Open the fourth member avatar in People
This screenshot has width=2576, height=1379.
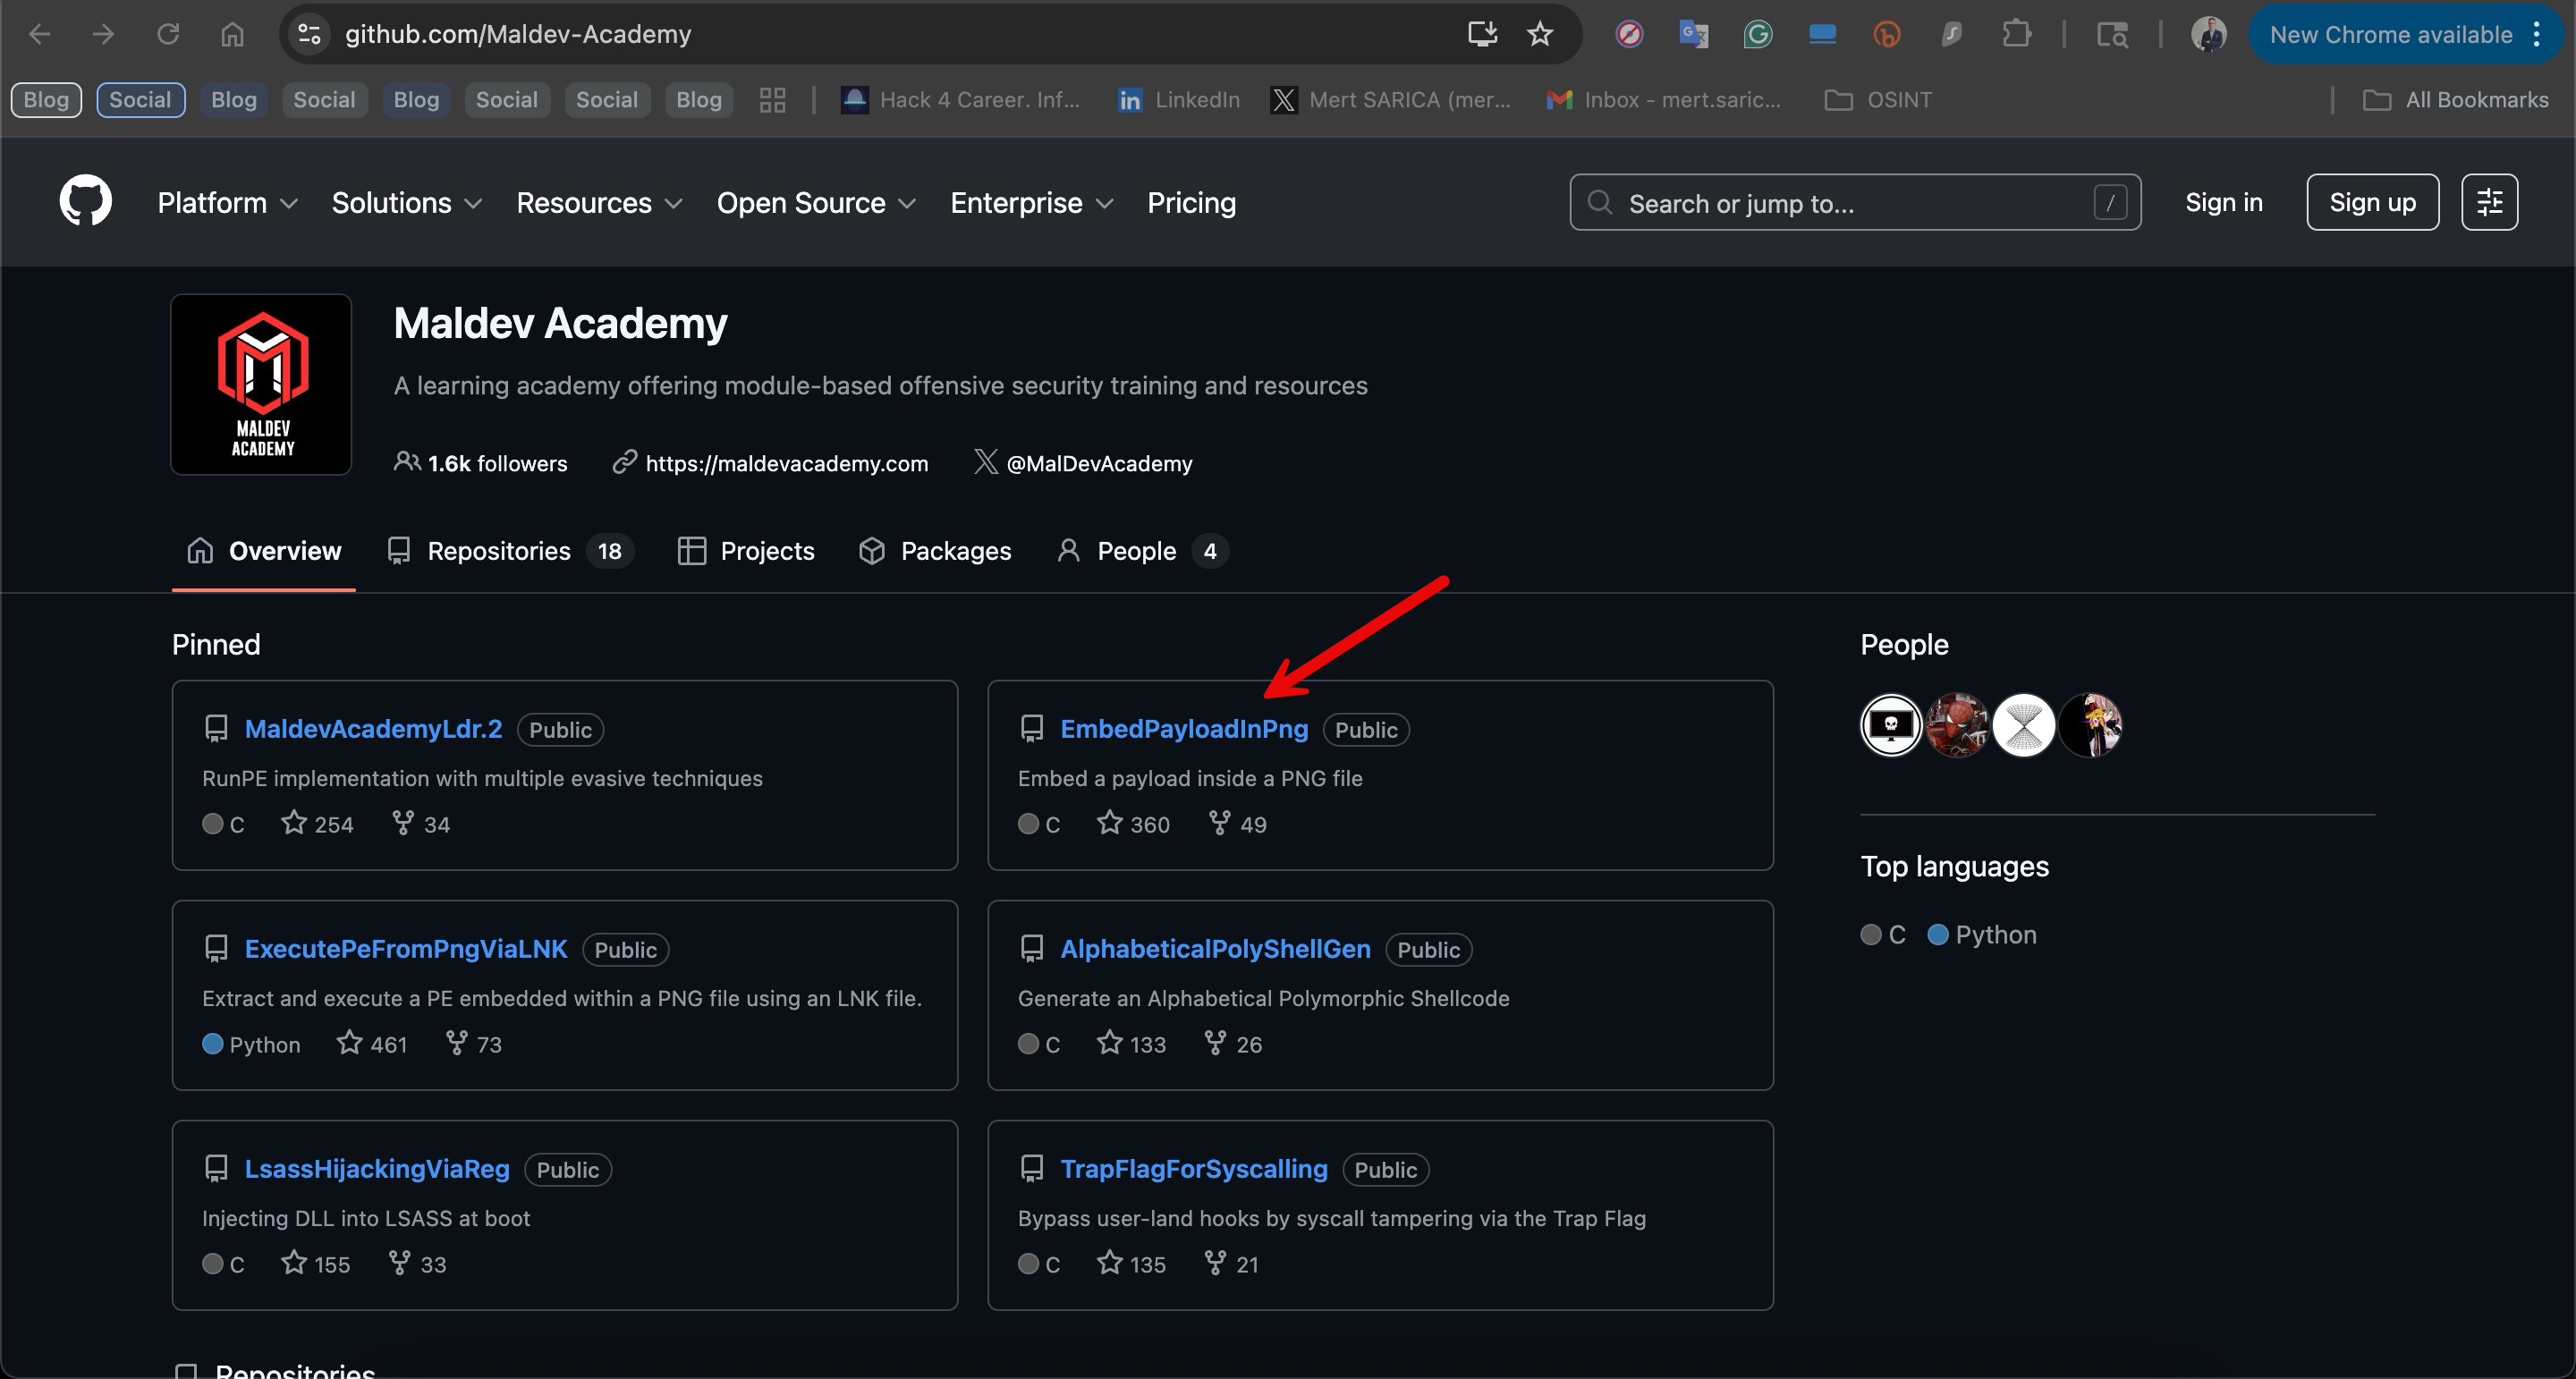pos(2090,725)
